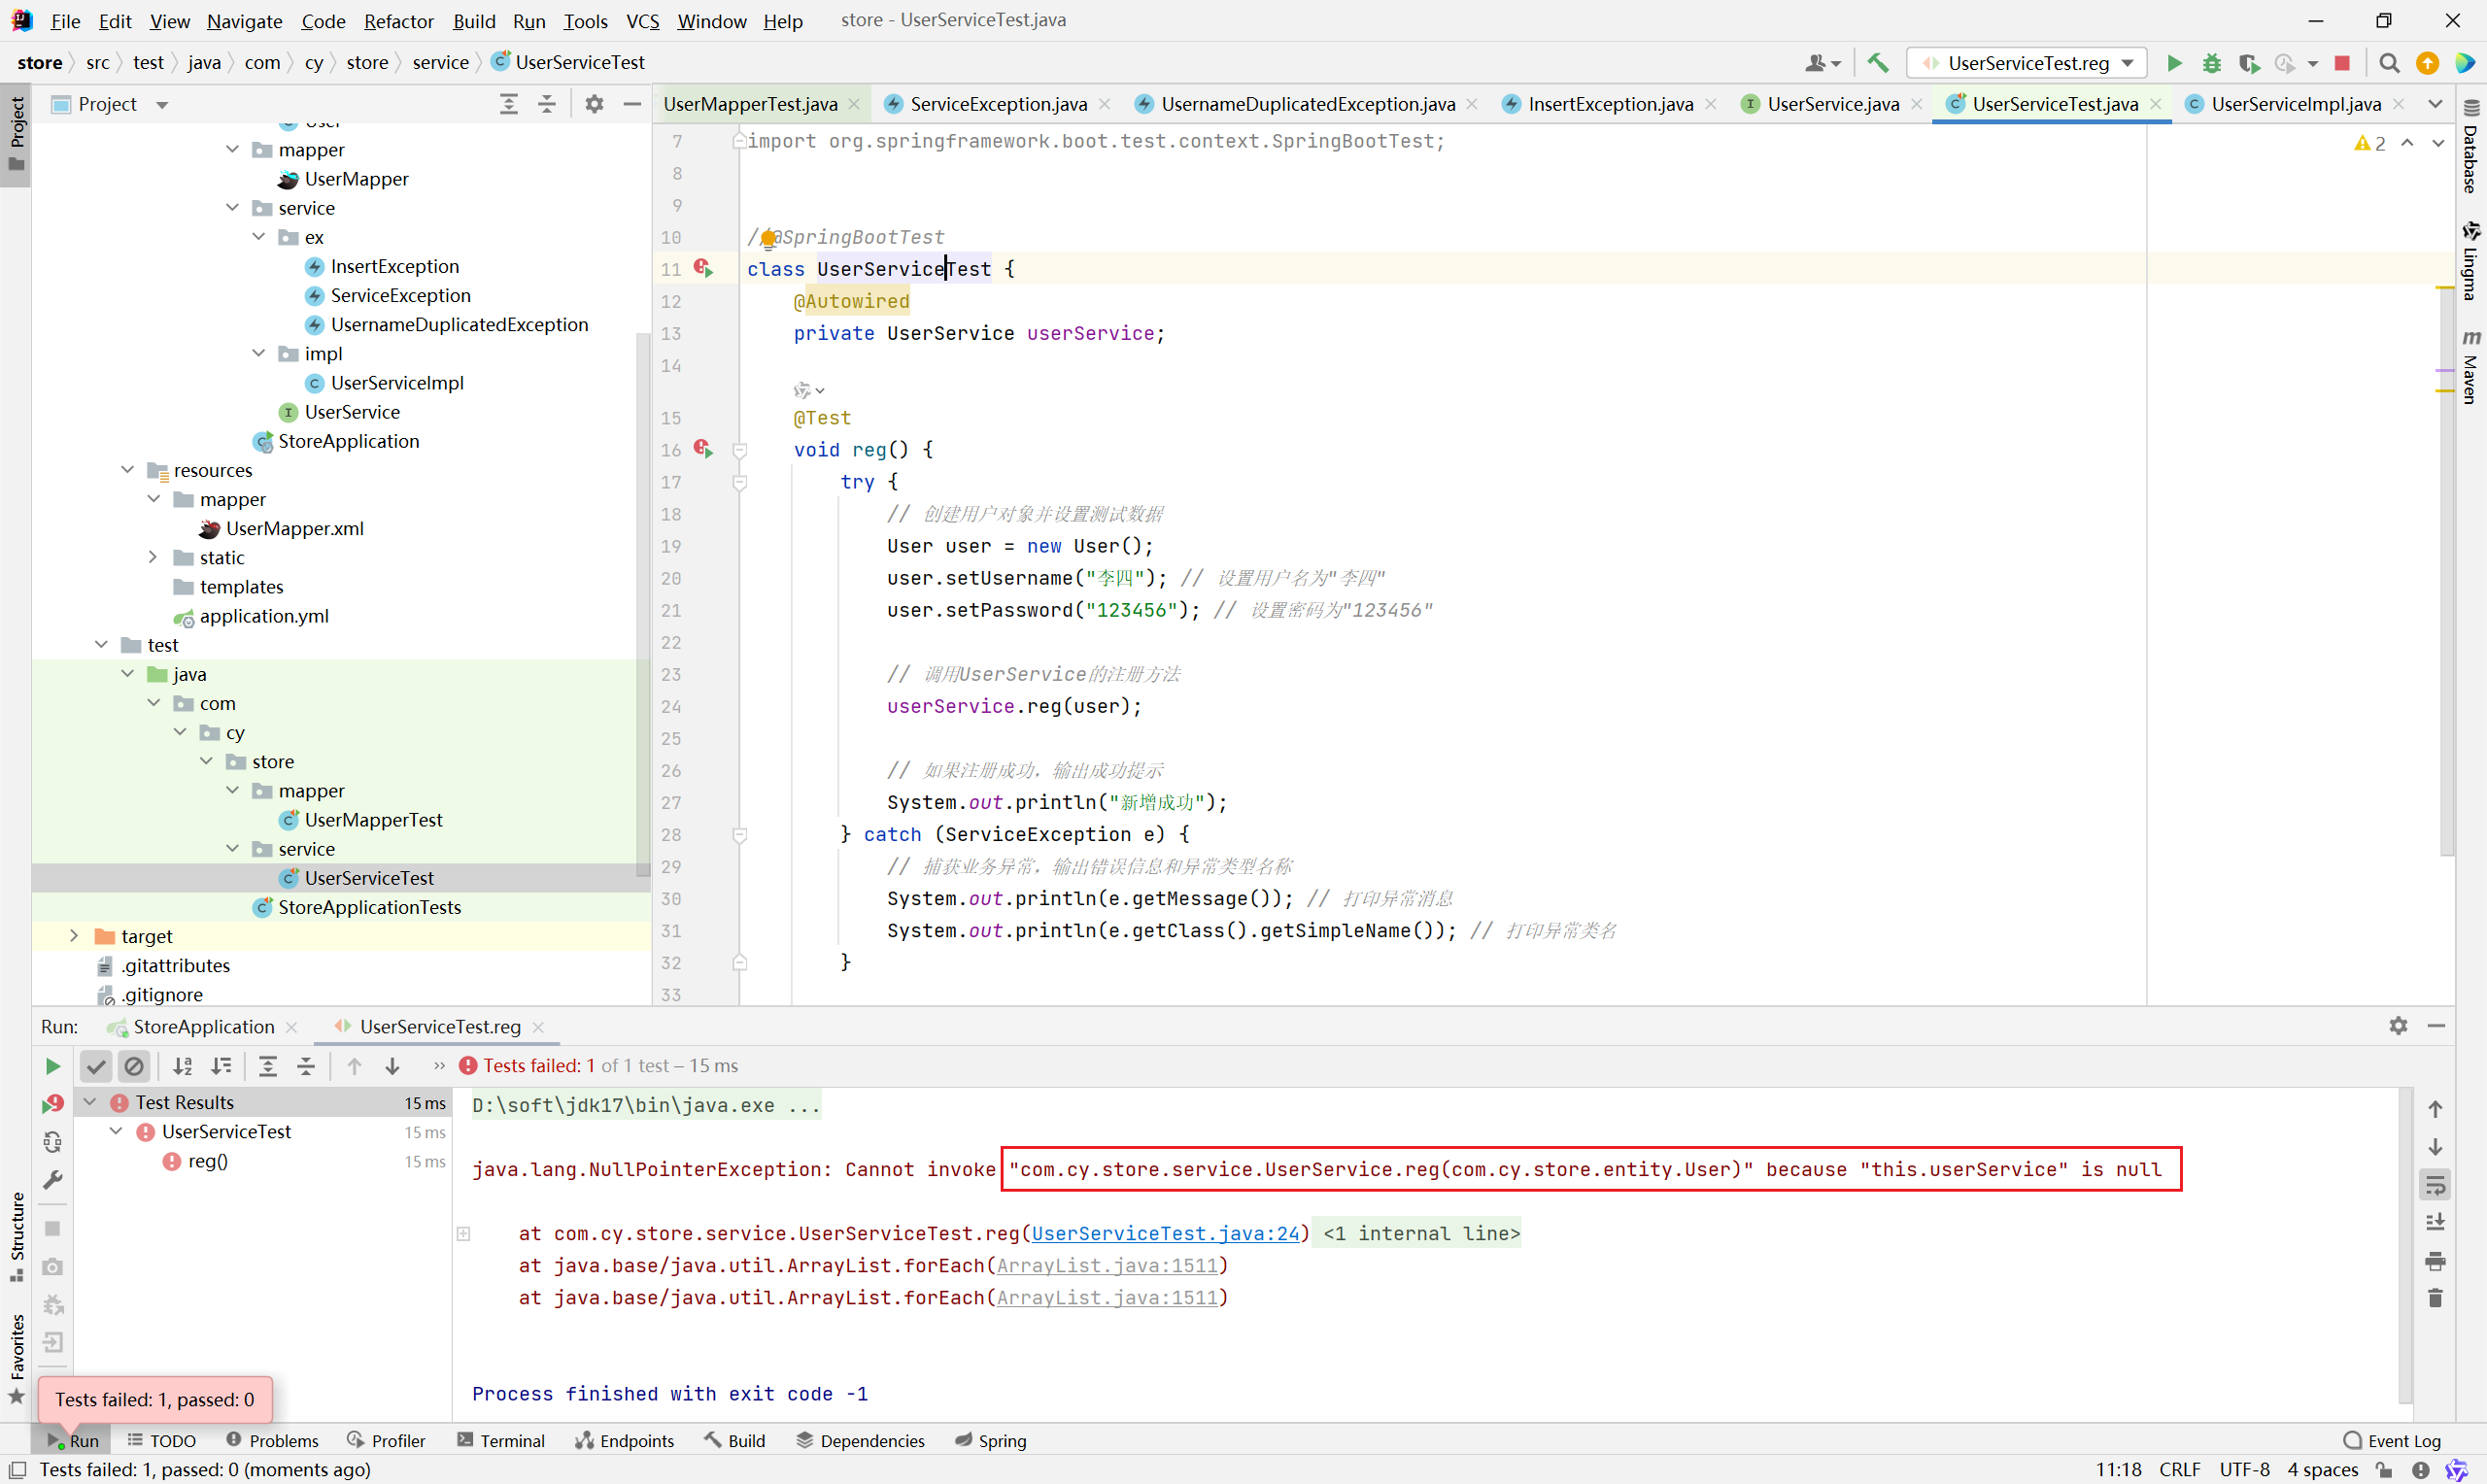Image resolution: width=2487 pixels, height=1484 pixels.
Task: Switch to UserServiceImpl.java editor tab
Action: pos(2295,104)
